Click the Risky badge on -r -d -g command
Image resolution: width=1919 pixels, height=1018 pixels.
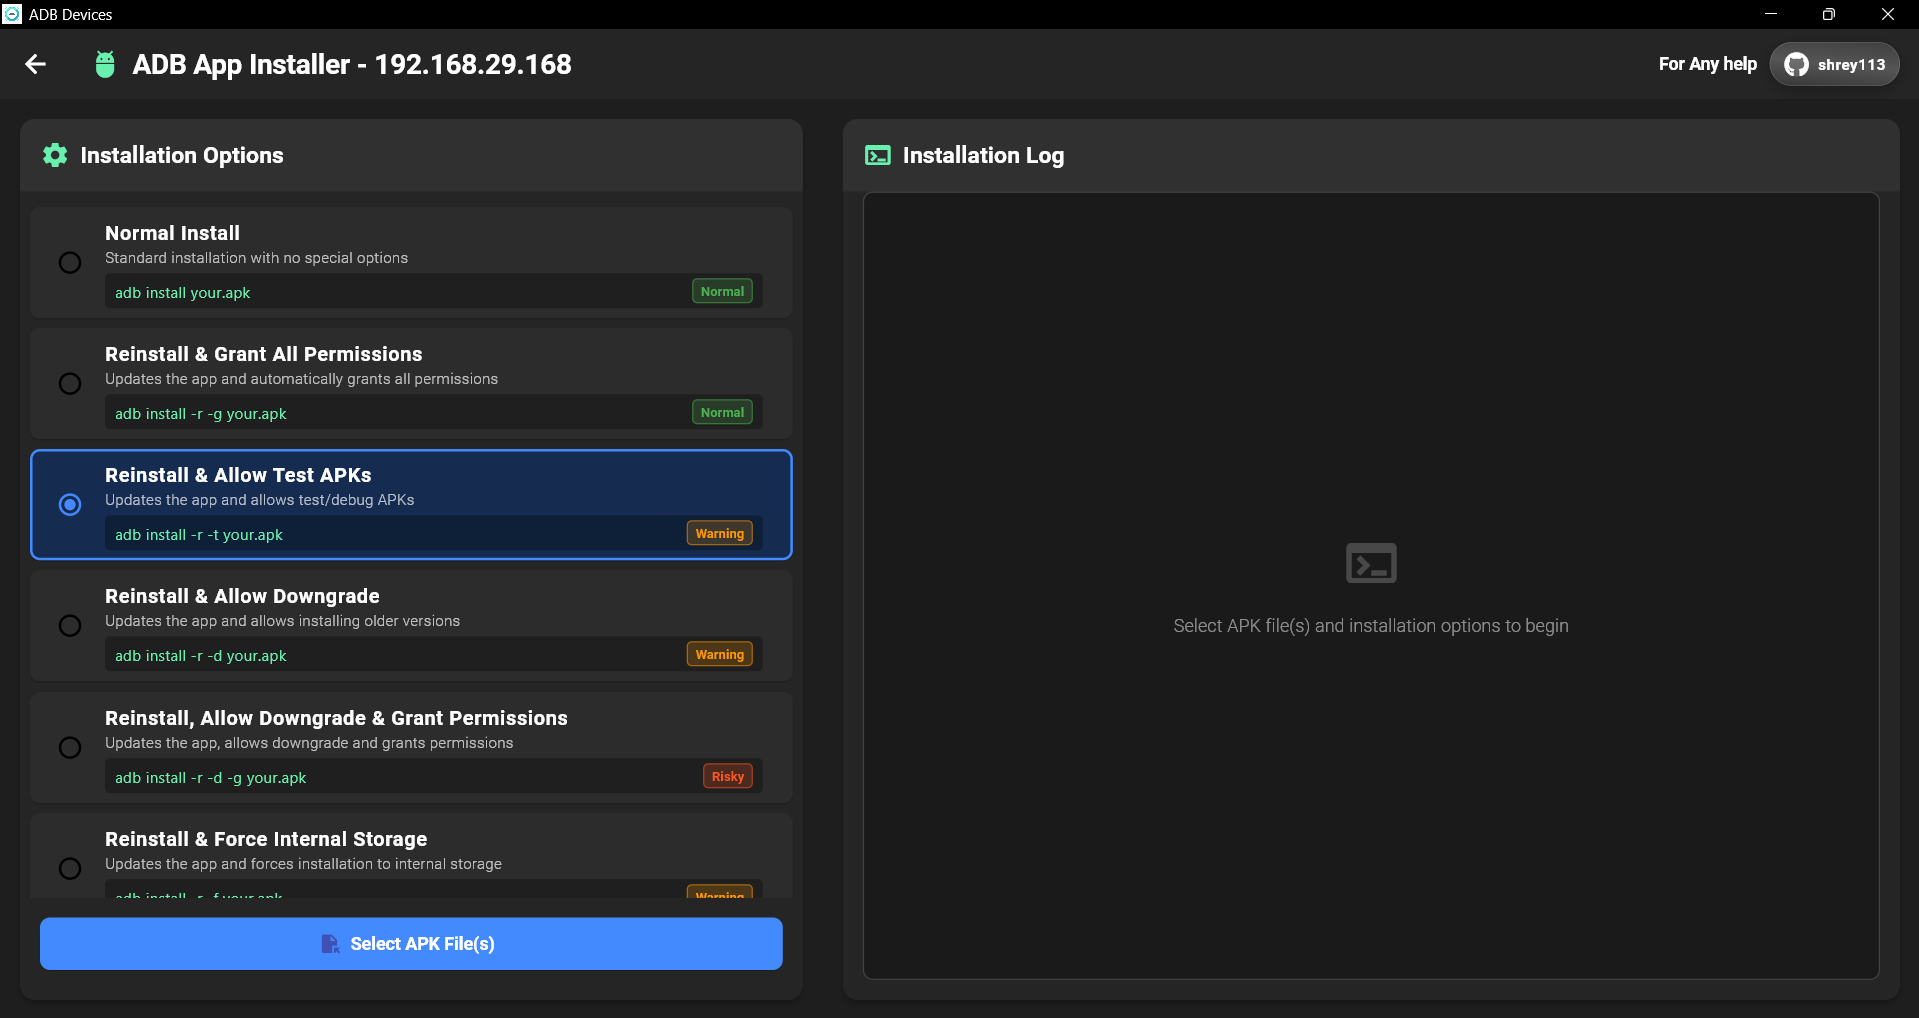pos(727,776)
